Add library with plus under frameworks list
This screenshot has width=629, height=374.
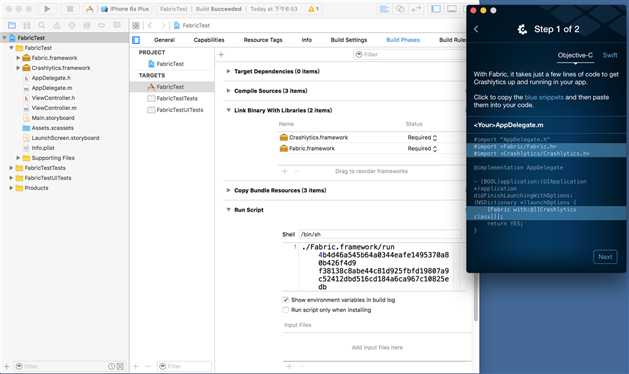(x=284, y=171)
